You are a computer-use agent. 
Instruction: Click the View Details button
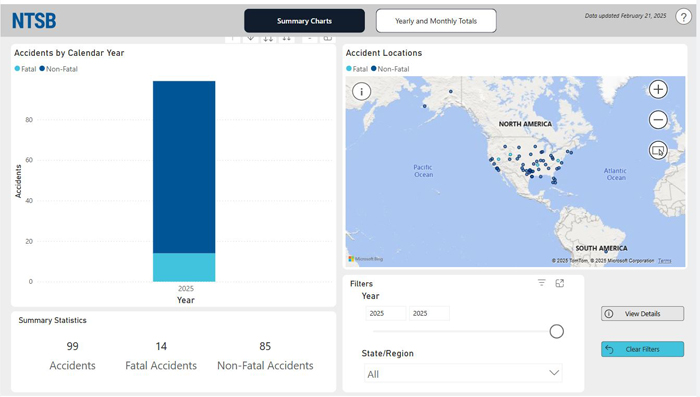tap(642, 313)
